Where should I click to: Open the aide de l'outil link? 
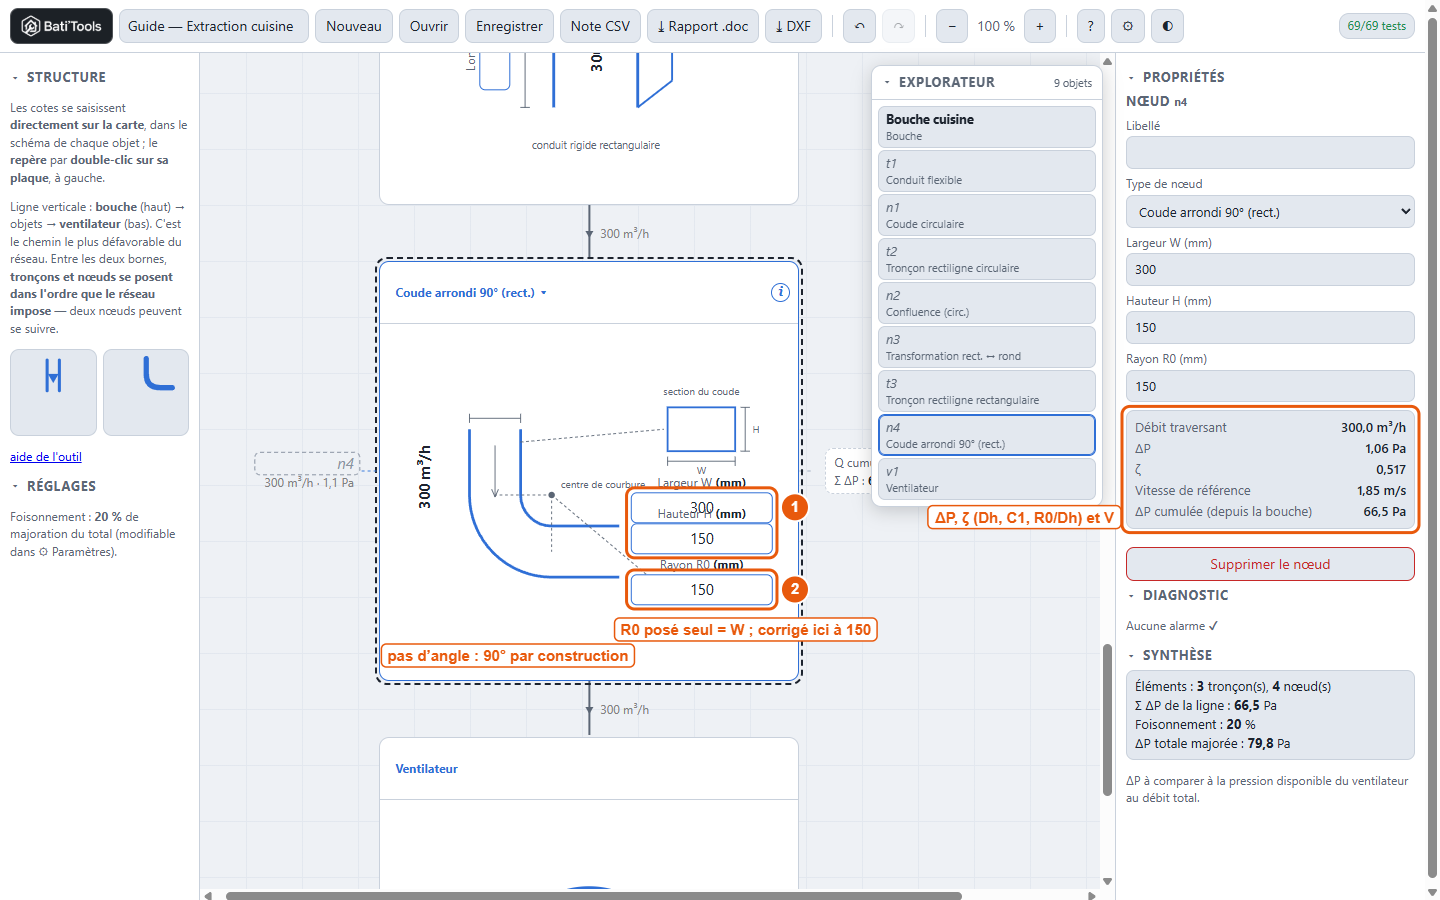[x=46, y=457]
